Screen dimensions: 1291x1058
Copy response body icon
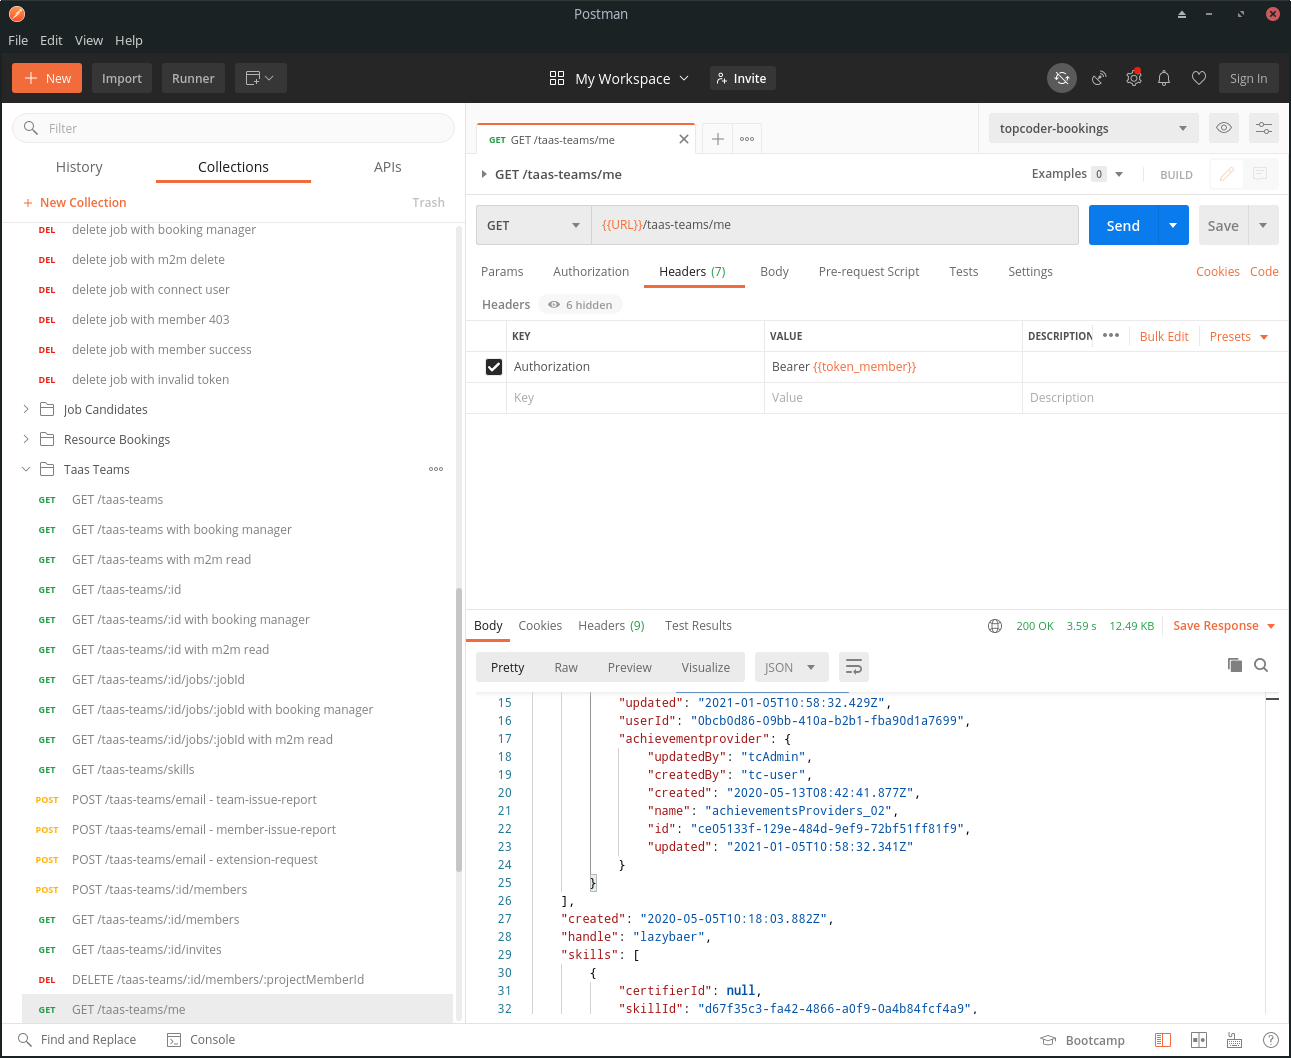click(x=1235, y=665)
